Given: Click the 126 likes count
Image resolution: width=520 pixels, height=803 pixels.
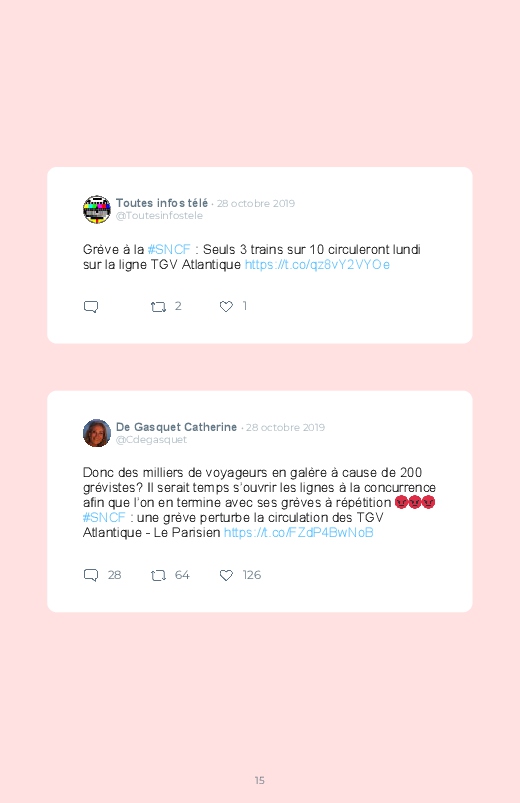Looking at the screenshot, I should click(252, 575).
